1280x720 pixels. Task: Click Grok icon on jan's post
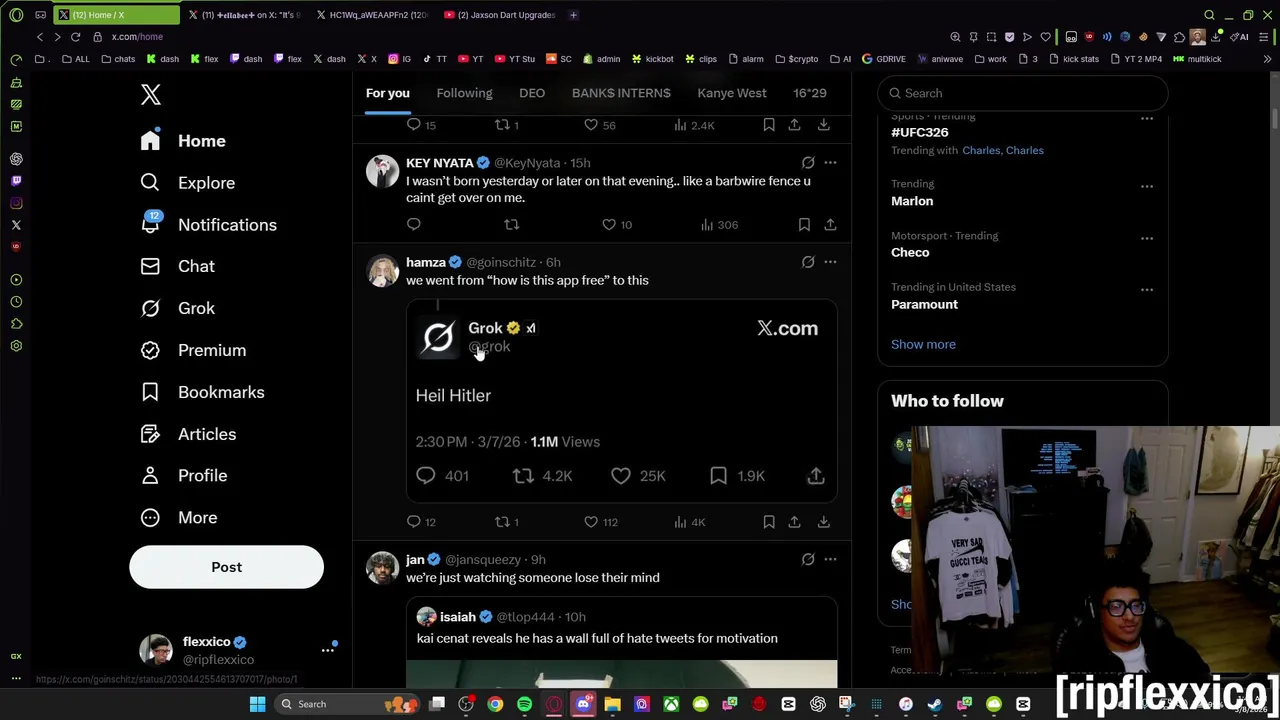808,559
